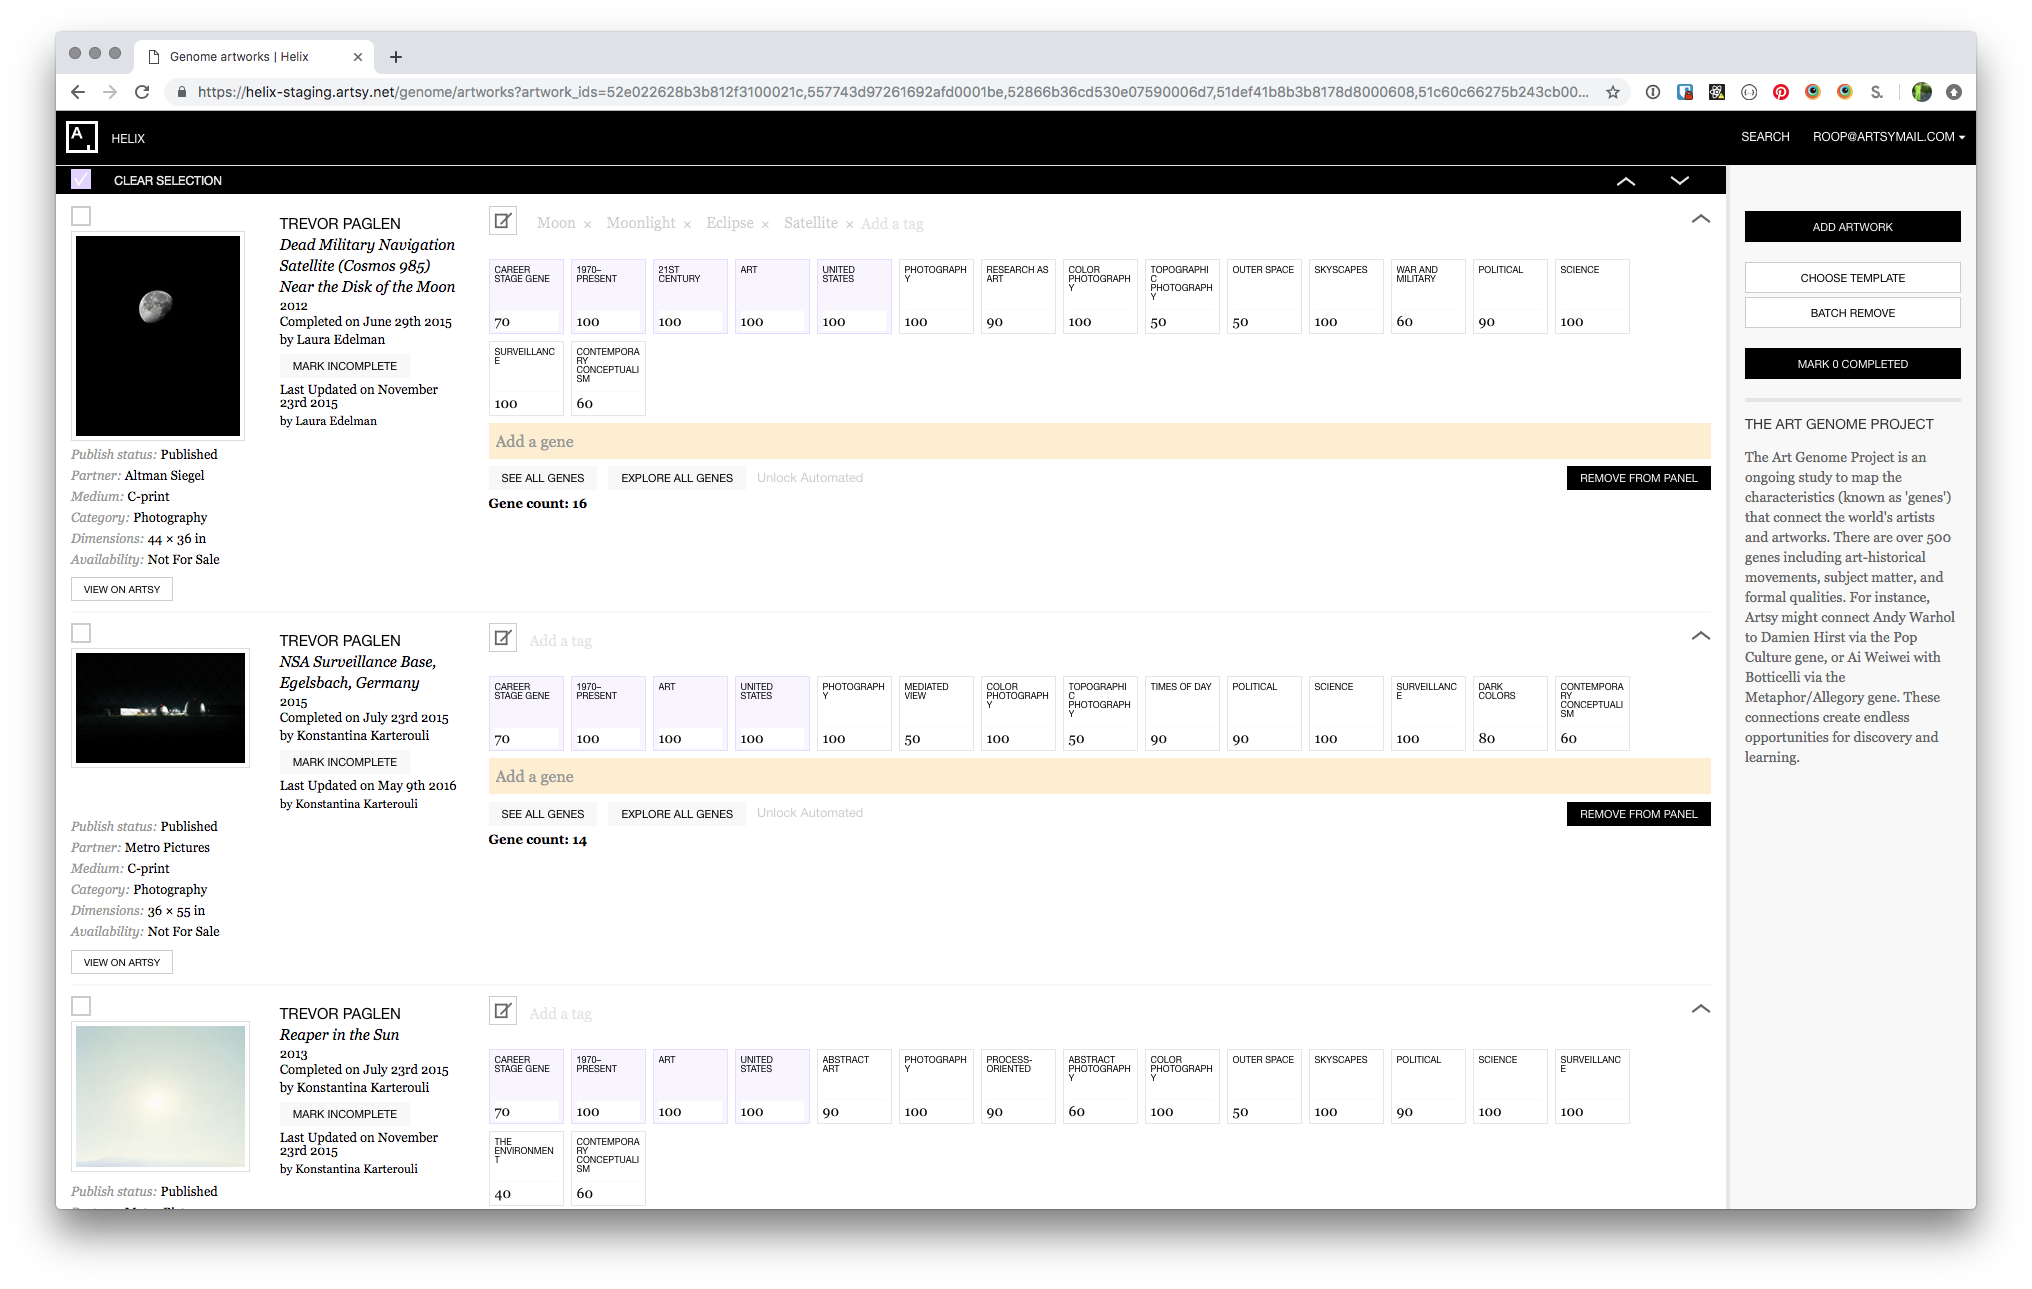
Task: Open the moon photograph thumbnail
Action: click(x=158, y=336)
